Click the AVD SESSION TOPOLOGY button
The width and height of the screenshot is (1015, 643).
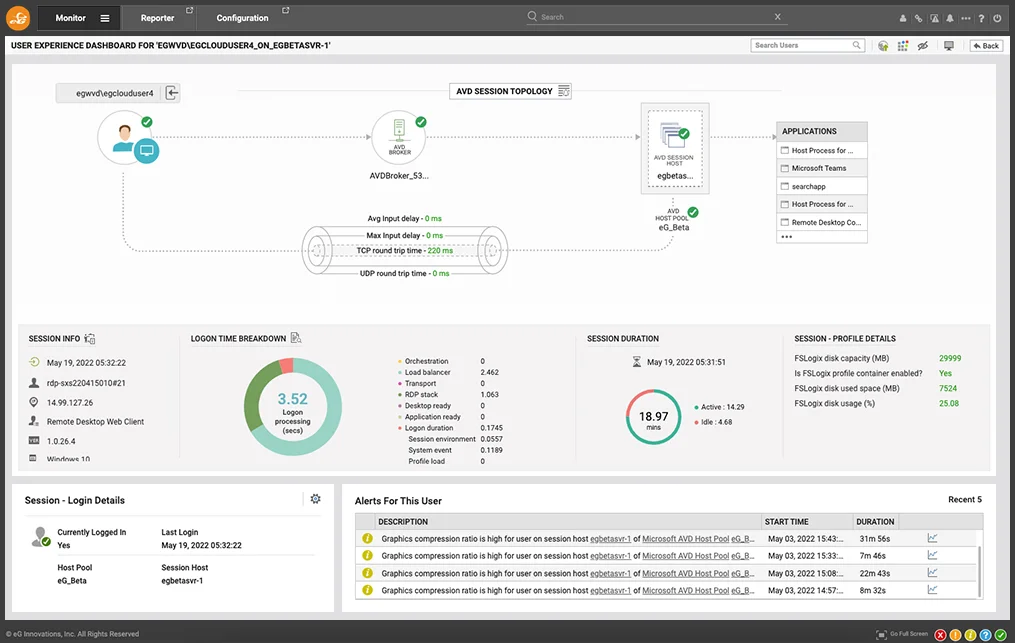510,91
